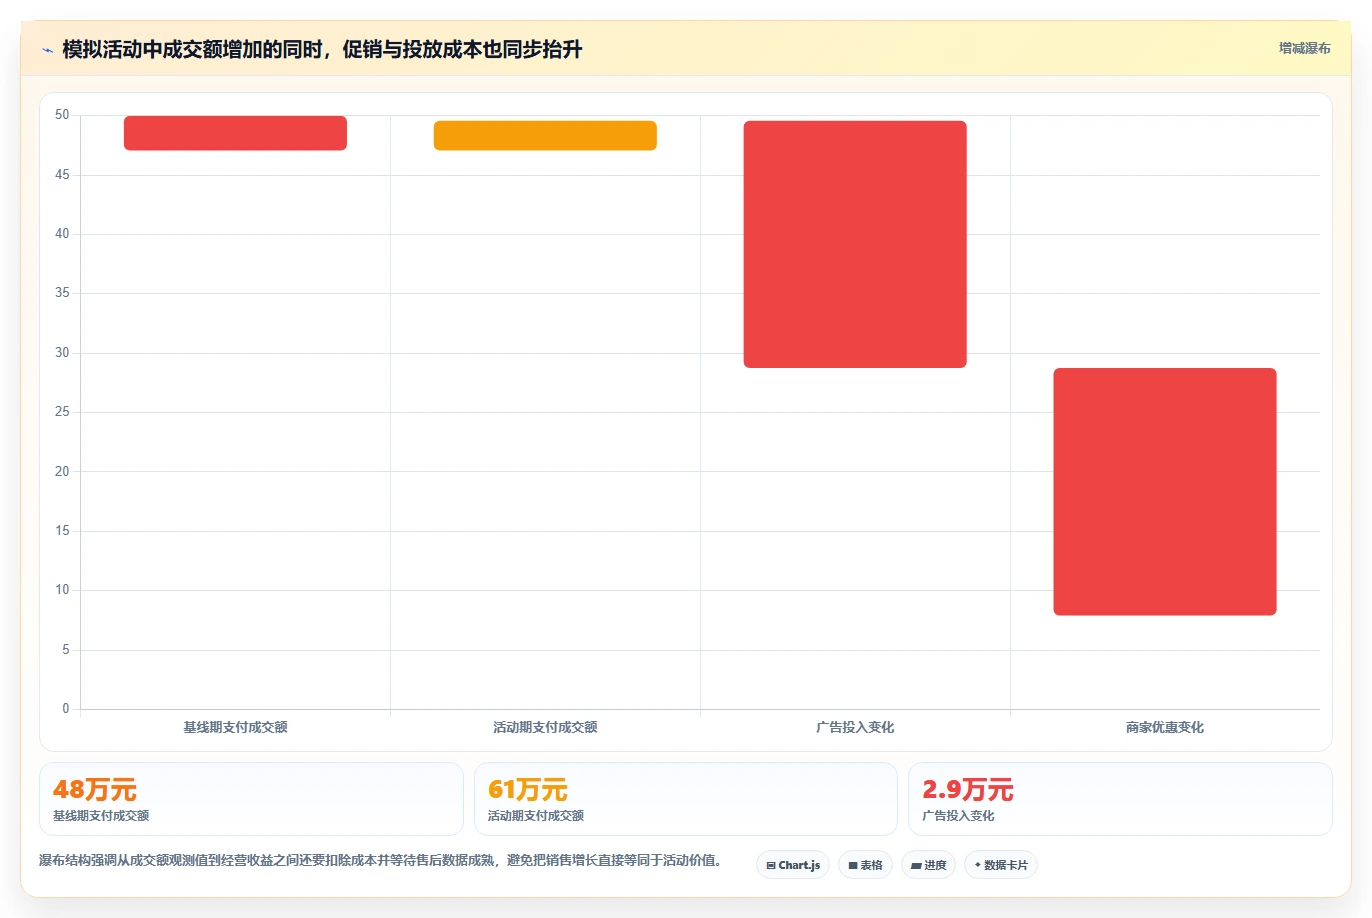
Task: Click the 增减瀑布 tag in the header
Action: coord(1305,48)
